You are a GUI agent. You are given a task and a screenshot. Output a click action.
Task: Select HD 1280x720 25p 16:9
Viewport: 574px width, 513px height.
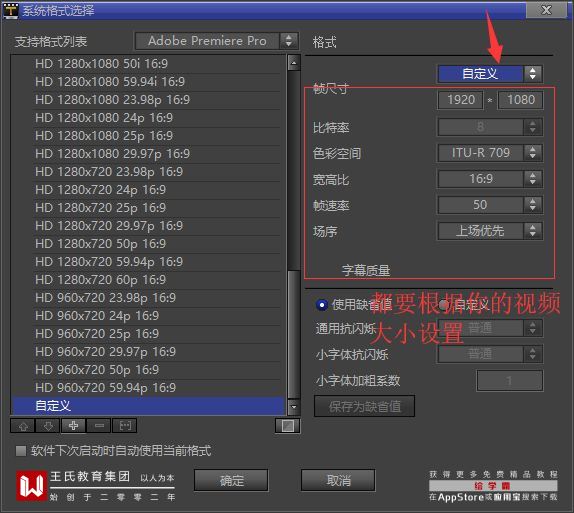pos(148,208)
